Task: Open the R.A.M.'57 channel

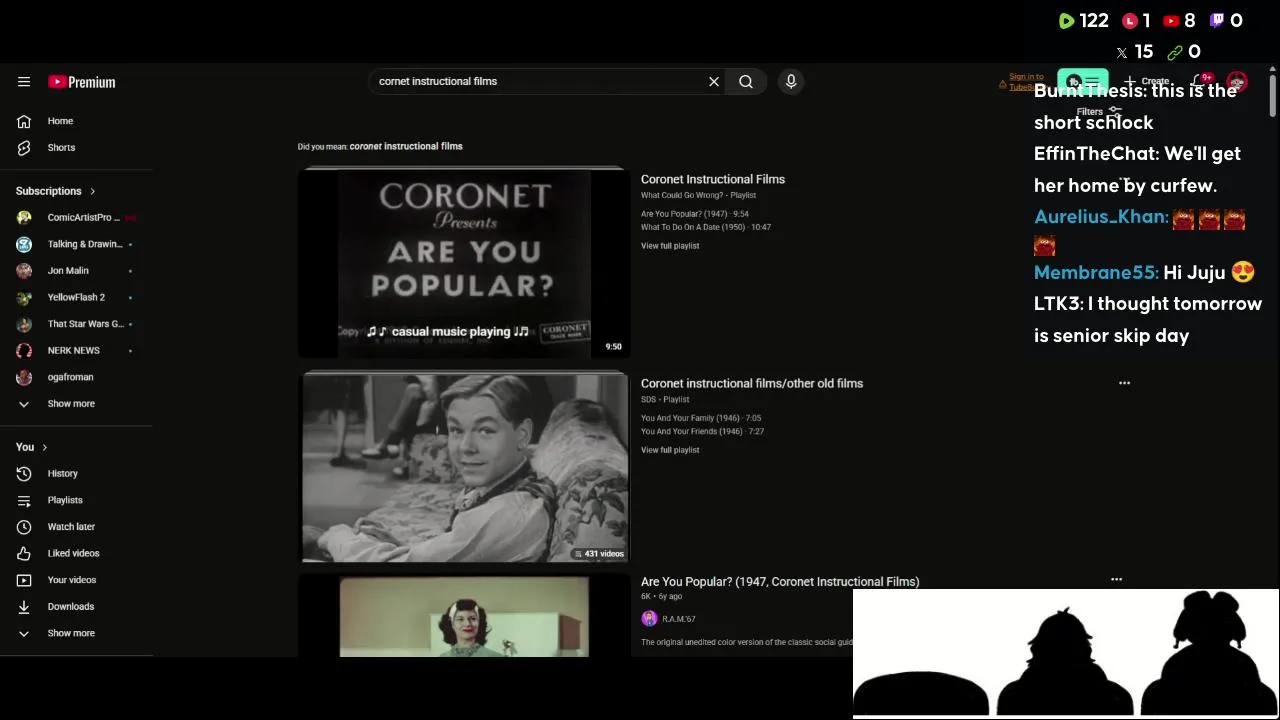Action: pyautogui.click(x=679, y=619)
